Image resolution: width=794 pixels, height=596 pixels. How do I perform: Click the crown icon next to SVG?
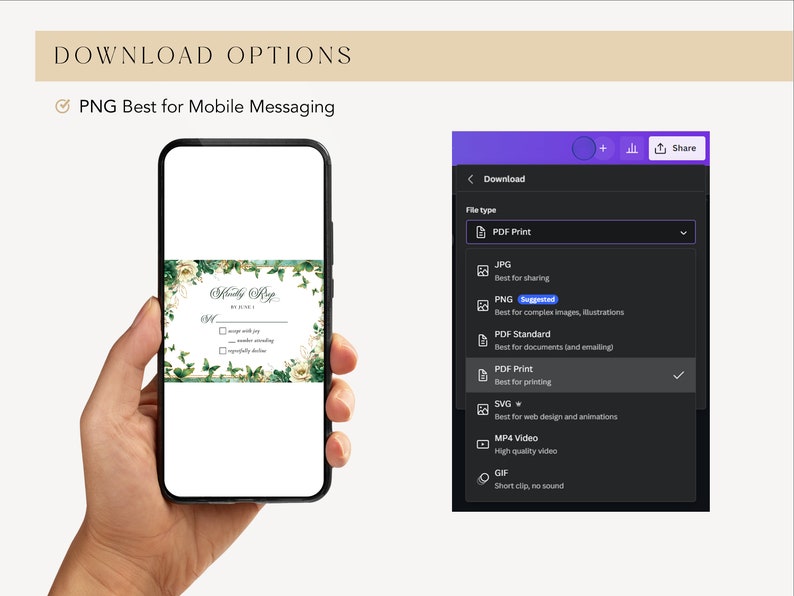[519, 404]
